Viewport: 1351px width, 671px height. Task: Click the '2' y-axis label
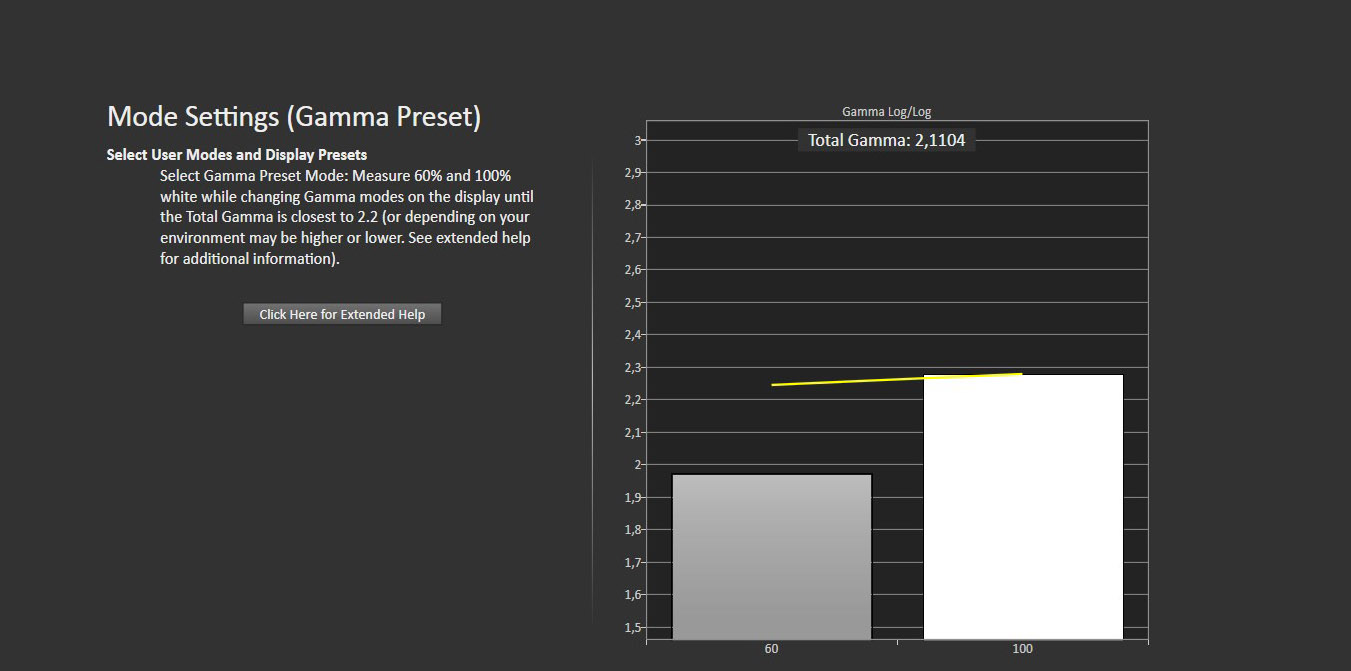[x=637, y=465]
